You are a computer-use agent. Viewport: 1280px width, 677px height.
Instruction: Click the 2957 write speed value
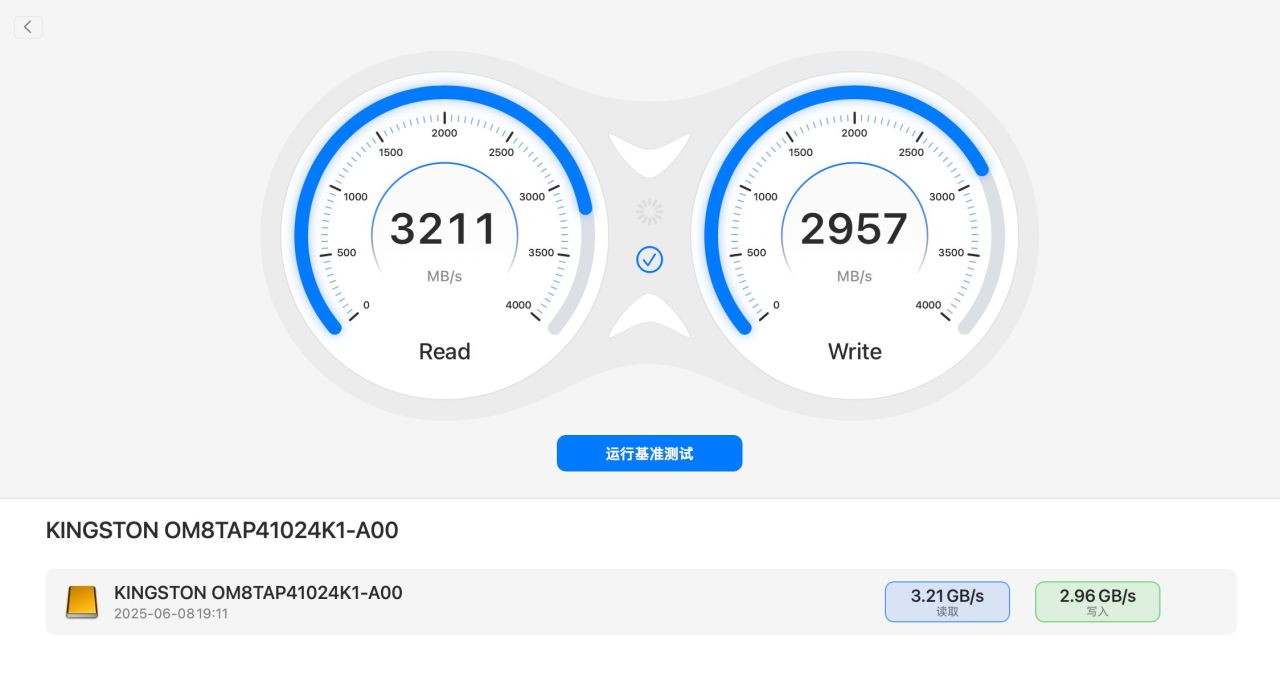point(854,229)
